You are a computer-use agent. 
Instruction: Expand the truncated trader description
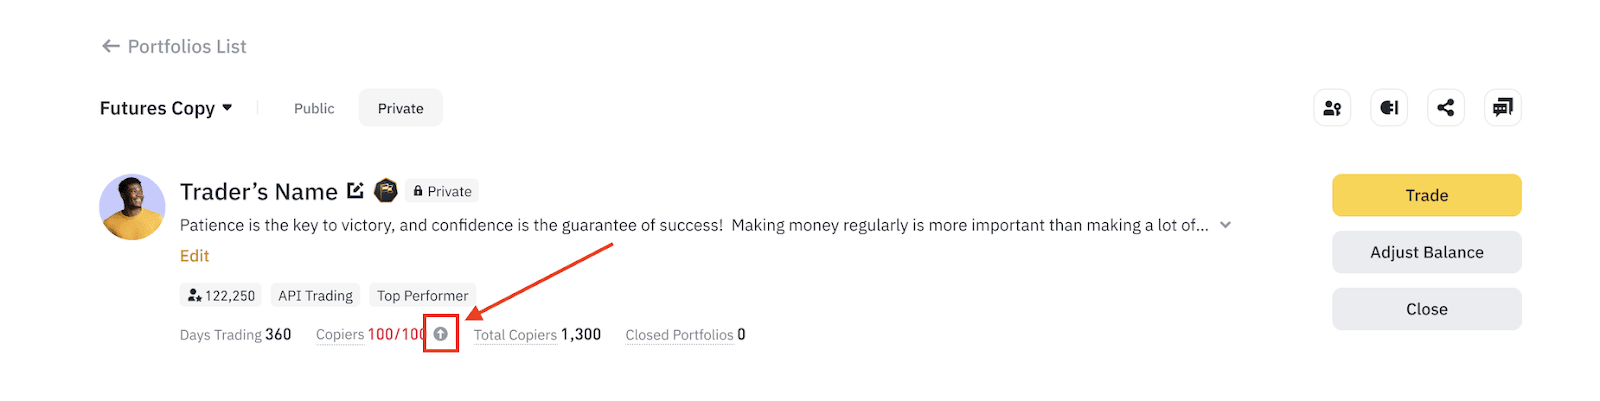[1226, 225]
